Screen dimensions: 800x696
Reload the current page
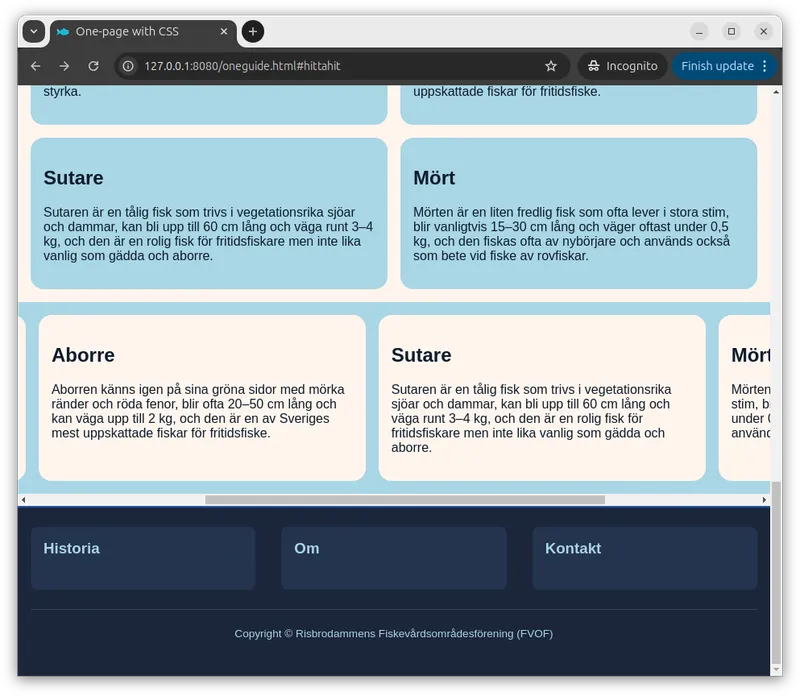[93, 66]
